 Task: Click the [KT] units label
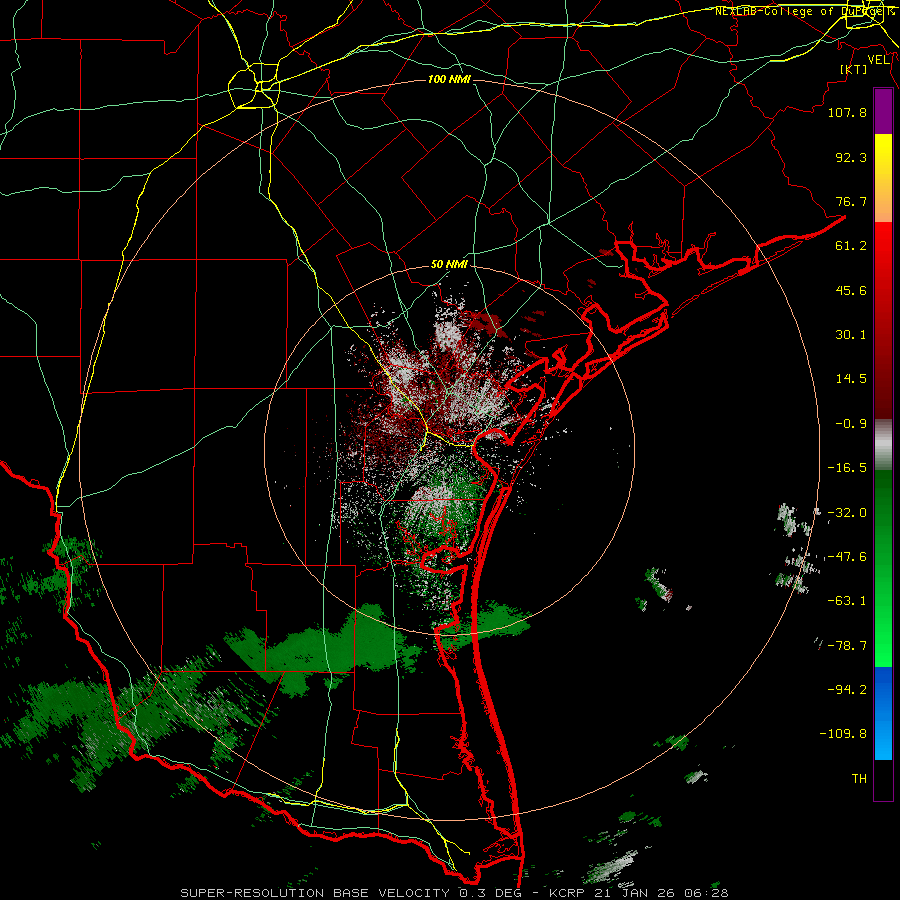(x=853, y=69)
